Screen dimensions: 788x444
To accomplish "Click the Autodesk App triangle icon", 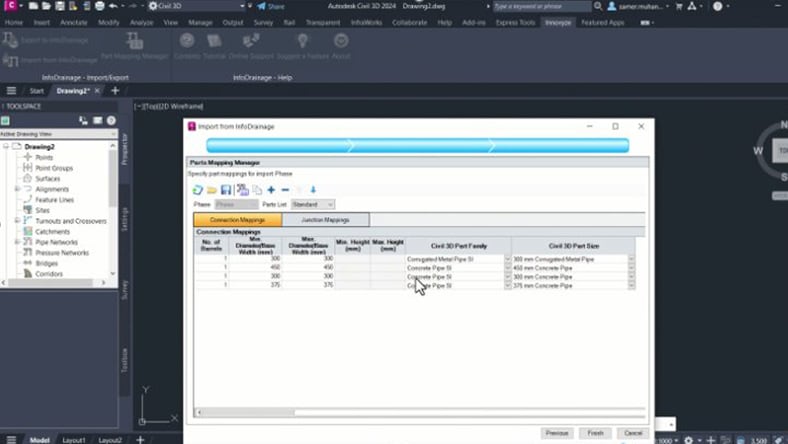I will 692,6.
